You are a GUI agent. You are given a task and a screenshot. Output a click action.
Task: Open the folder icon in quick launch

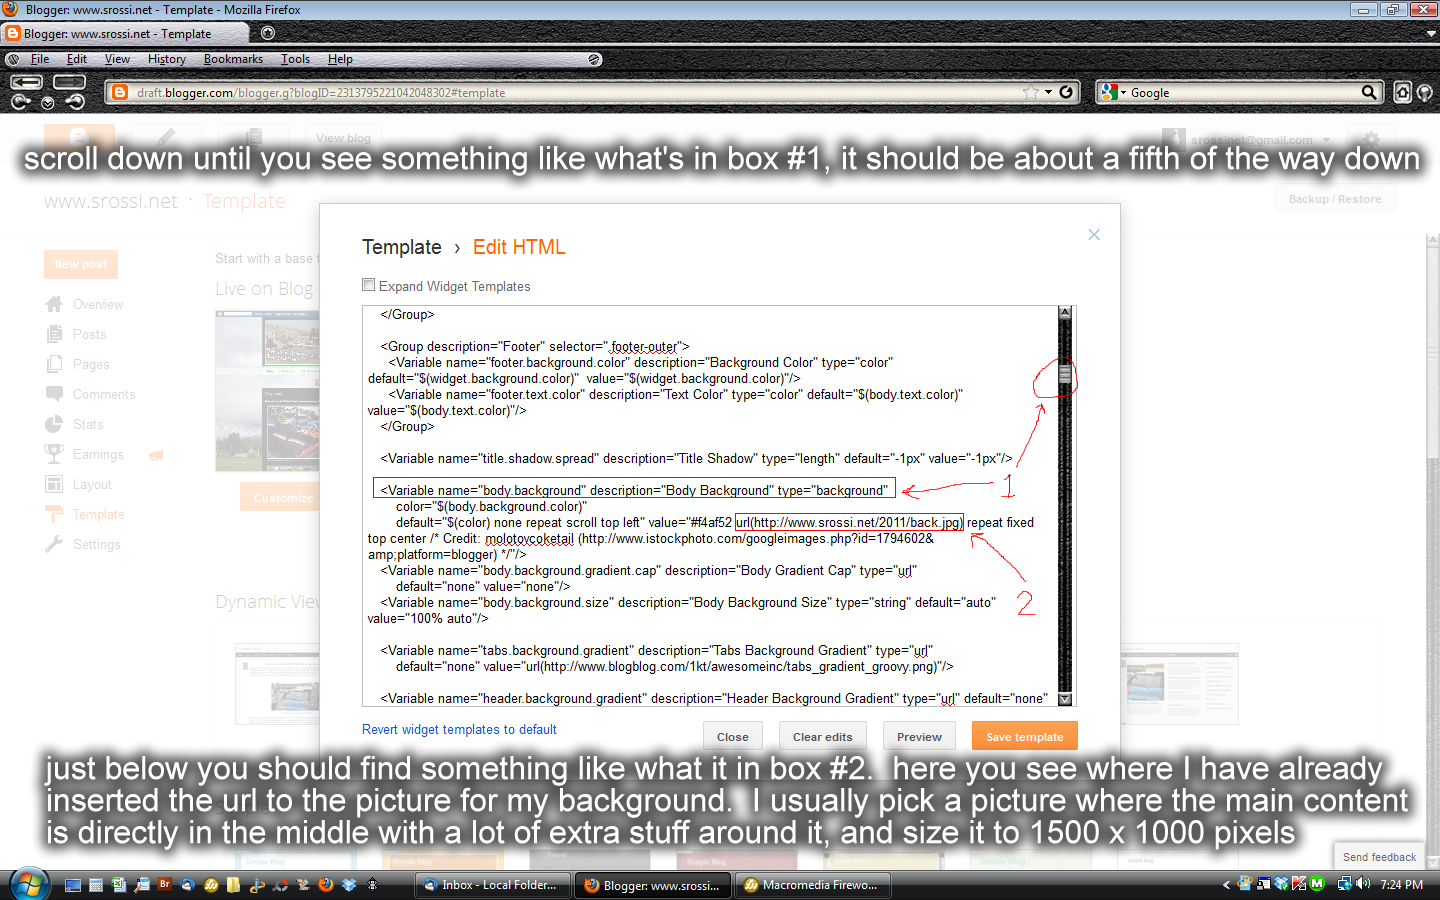[234, 885]
